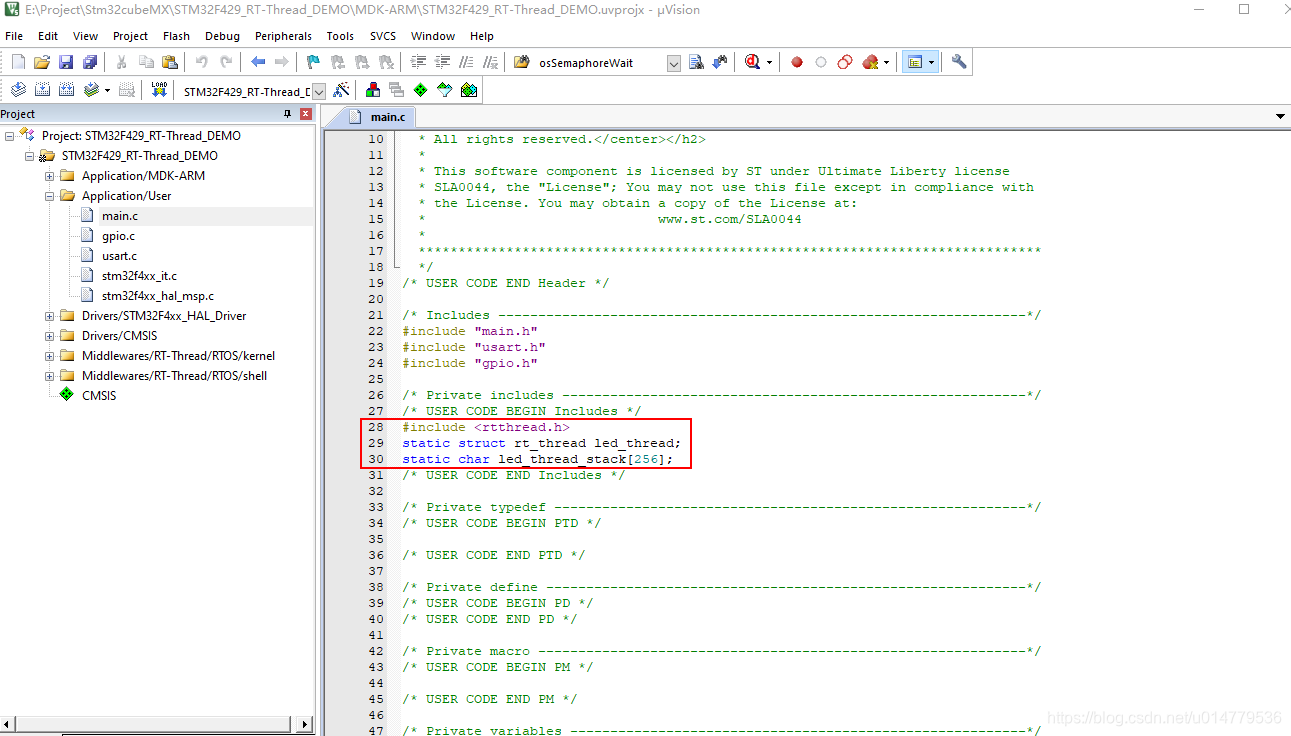
Task: Select the CMSIS component item
Action: point(99,396)
